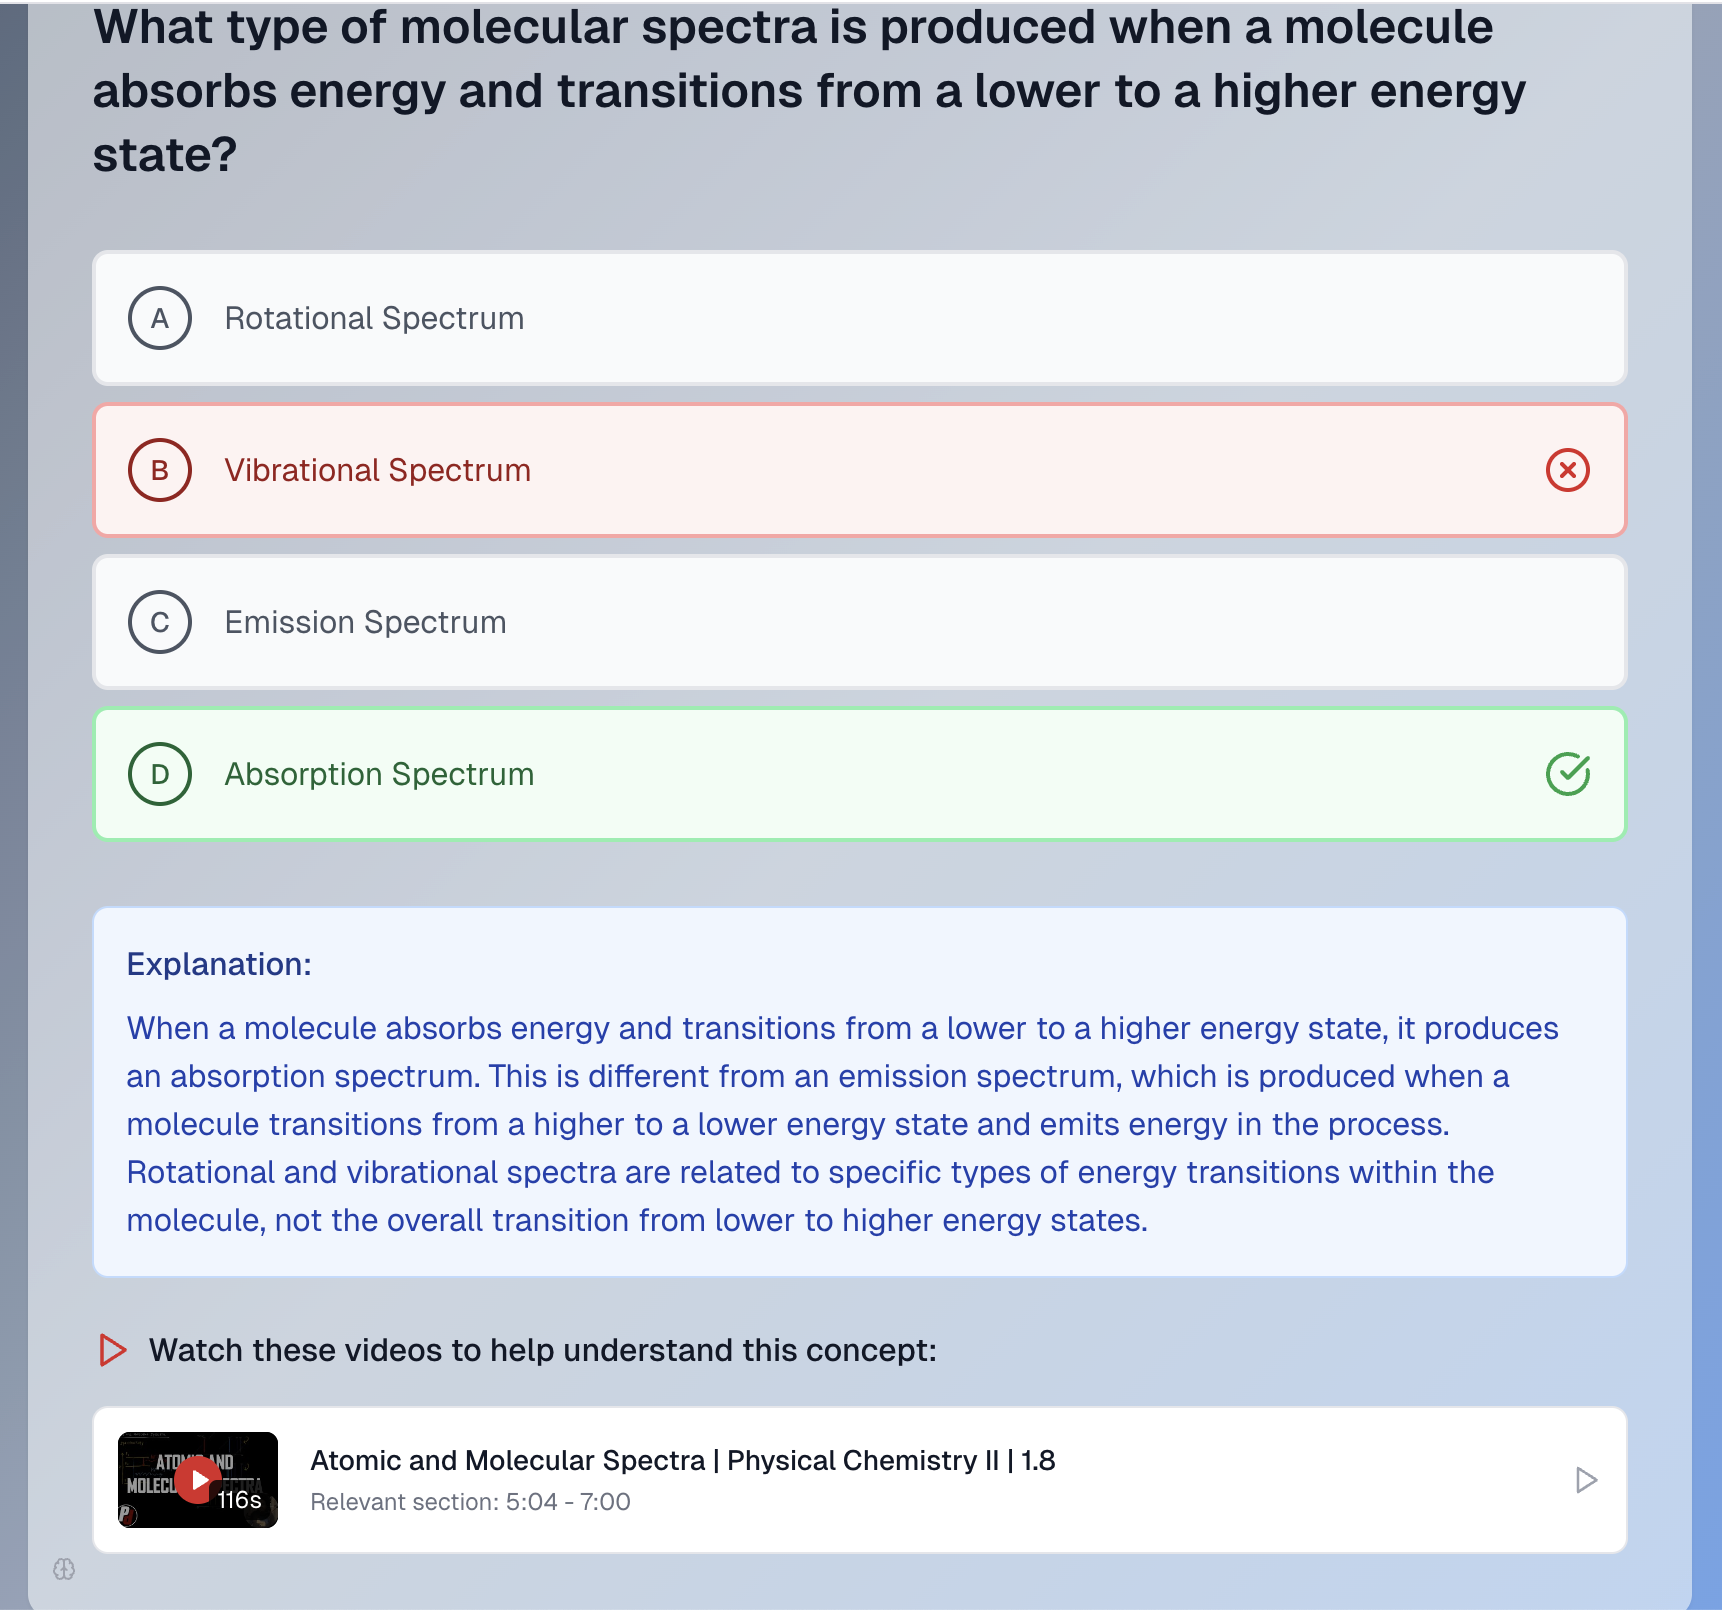Viewport: 1722px width, 1610px height.
Task: Select the letter C option circle
Action: coord(160,622)
